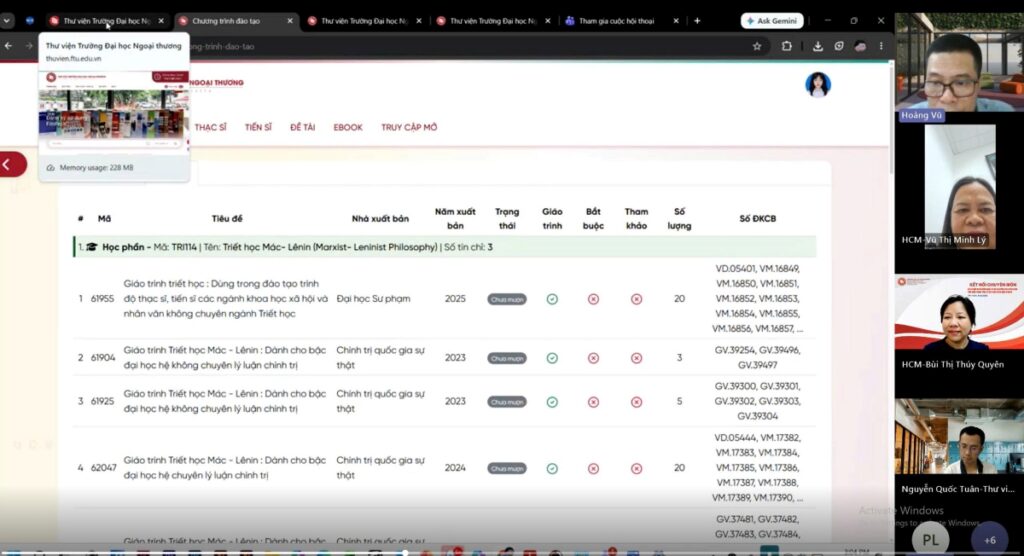
Task: Click the +6 more participants button
Action: [990, 540]
